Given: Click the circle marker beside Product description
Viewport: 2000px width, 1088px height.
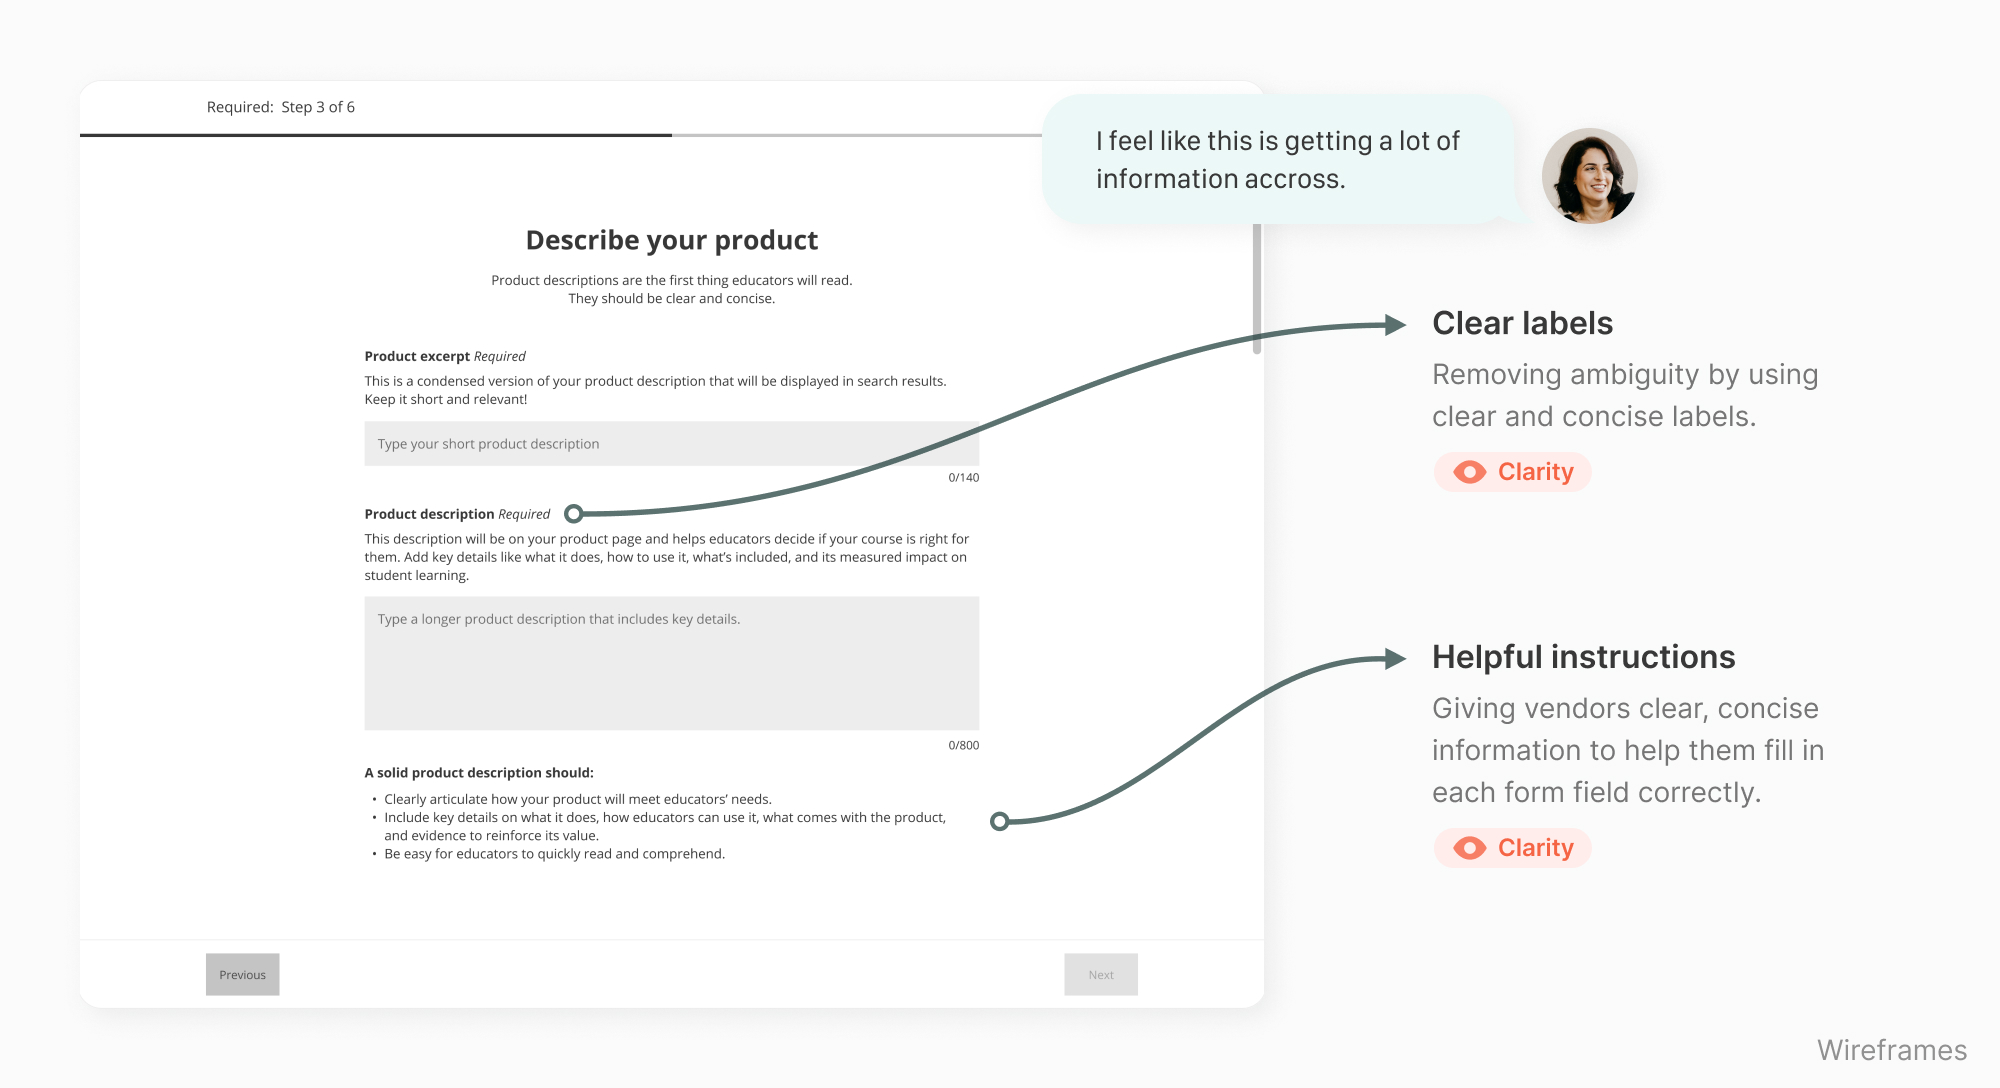Looking at the screenshot, I should 574,514.
